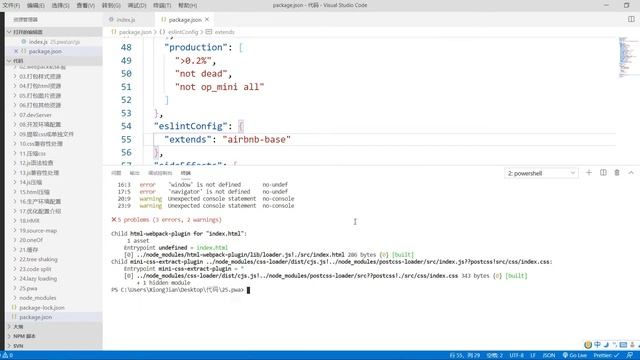Expand the 07.devServer folder
Image resolution: width=640 pixels, height=360 pixels.
point(53,115)
